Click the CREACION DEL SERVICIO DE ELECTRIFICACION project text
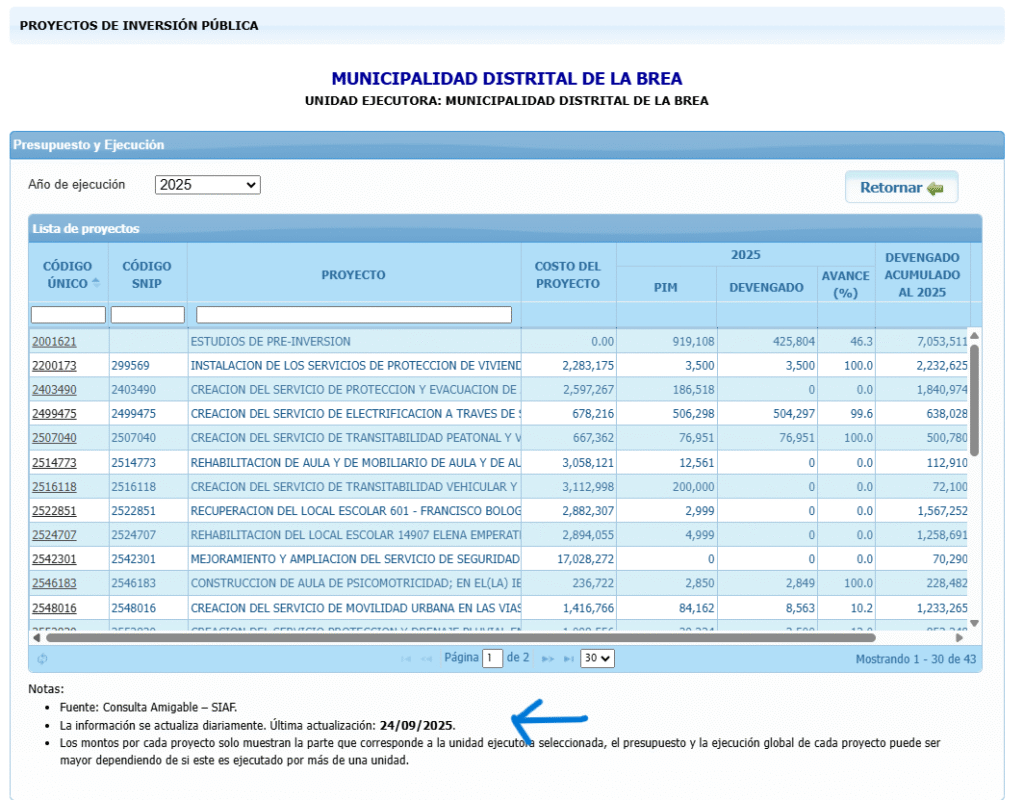The image size is (1024, 800). pyautogui.click(x=356, y=414)
